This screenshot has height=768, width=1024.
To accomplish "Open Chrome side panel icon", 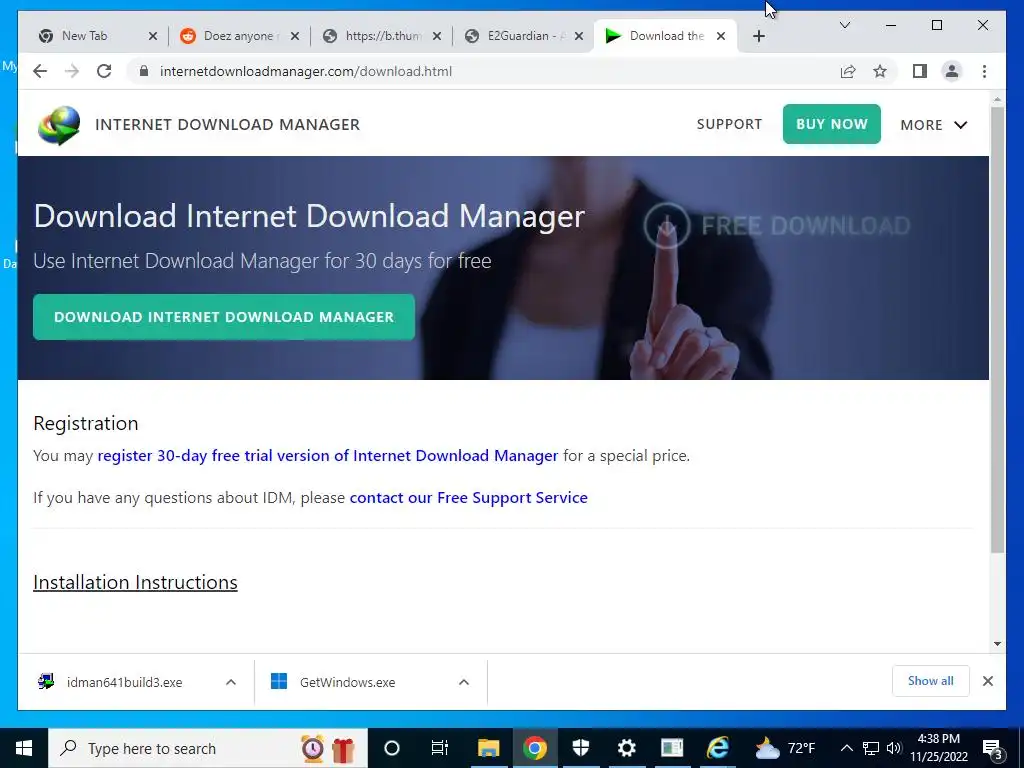I will click(920, 71).
